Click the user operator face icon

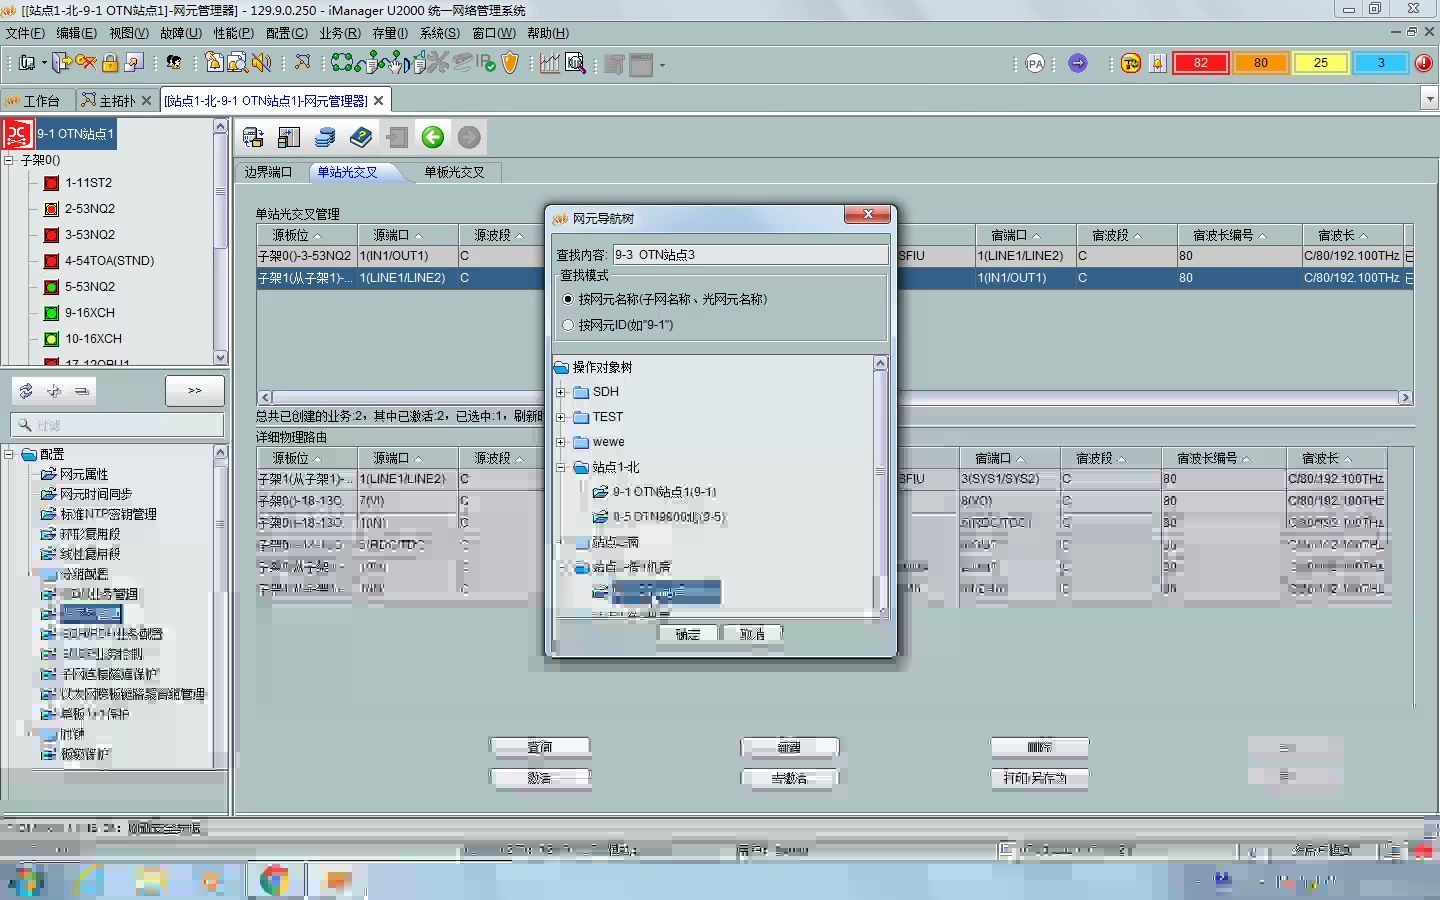[x=174, y=63]
